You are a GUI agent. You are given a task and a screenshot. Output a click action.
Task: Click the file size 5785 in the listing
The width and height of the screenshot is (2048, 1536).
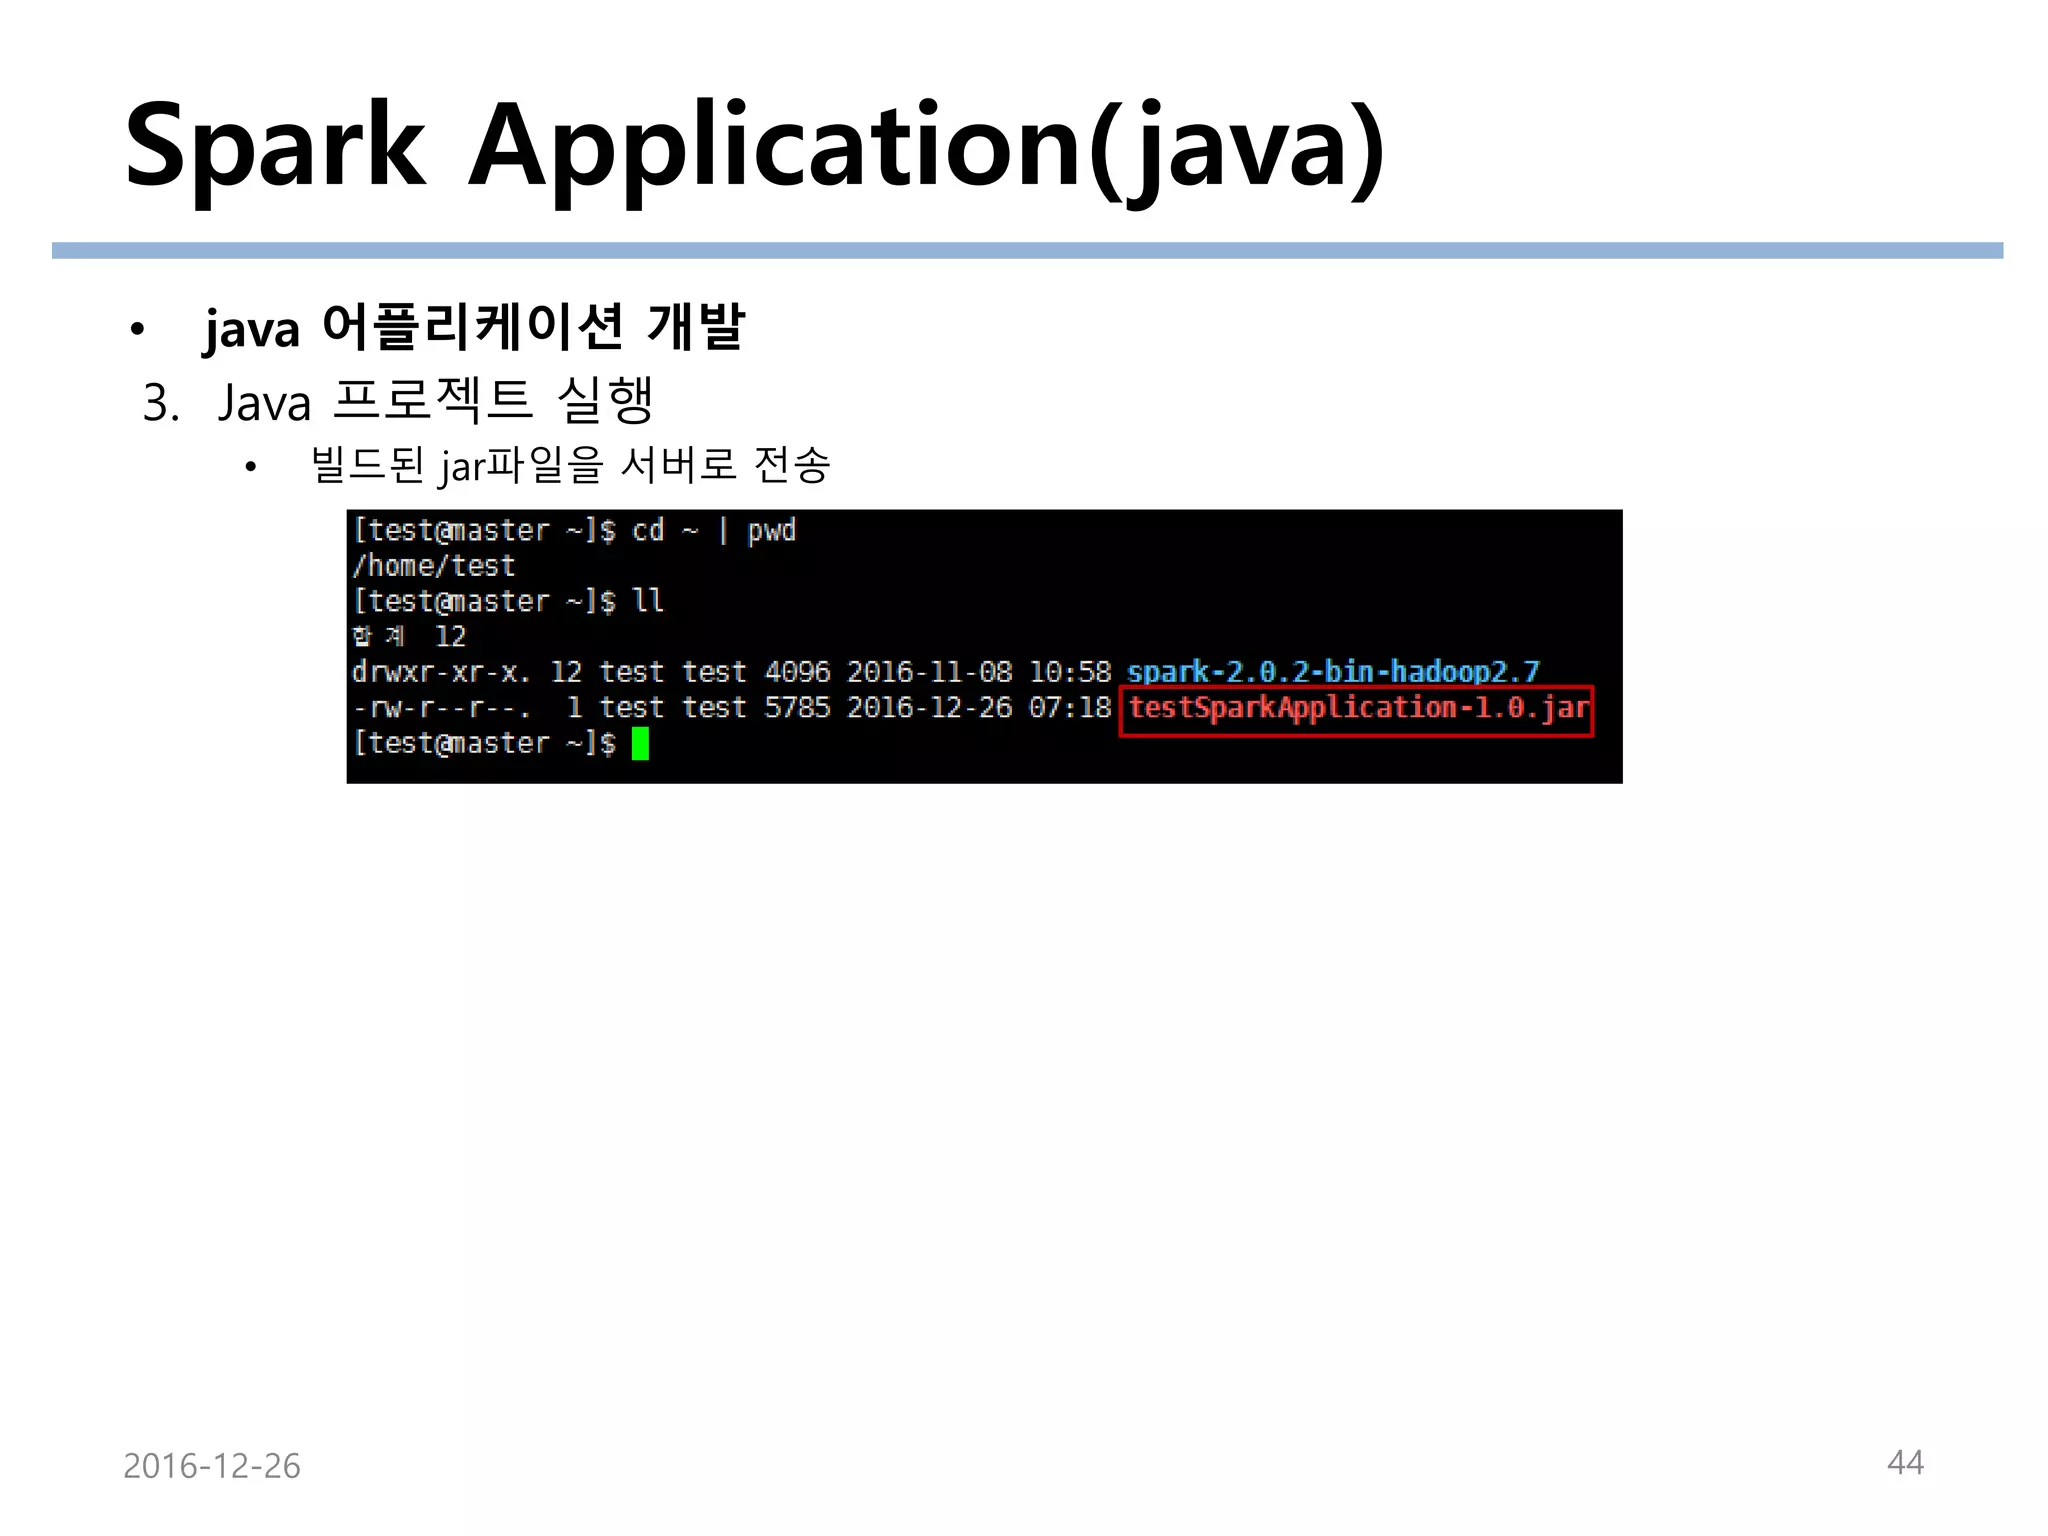coord(797,708)
